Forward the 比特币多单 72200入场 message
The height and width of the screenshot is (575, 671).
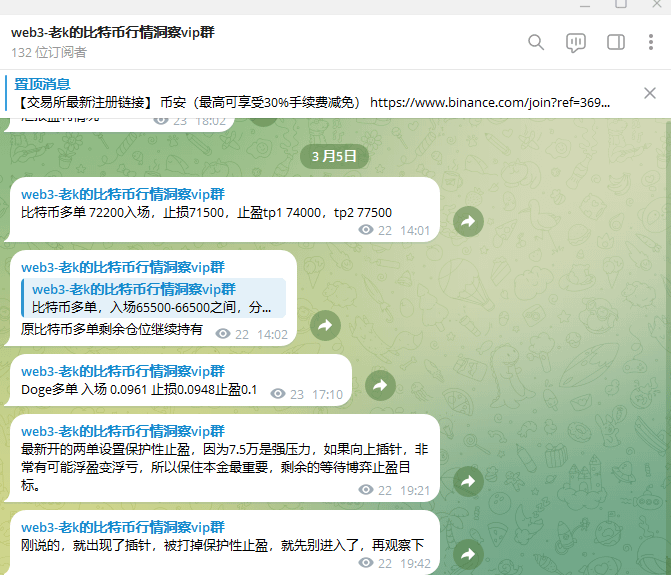tap(468, 222)
